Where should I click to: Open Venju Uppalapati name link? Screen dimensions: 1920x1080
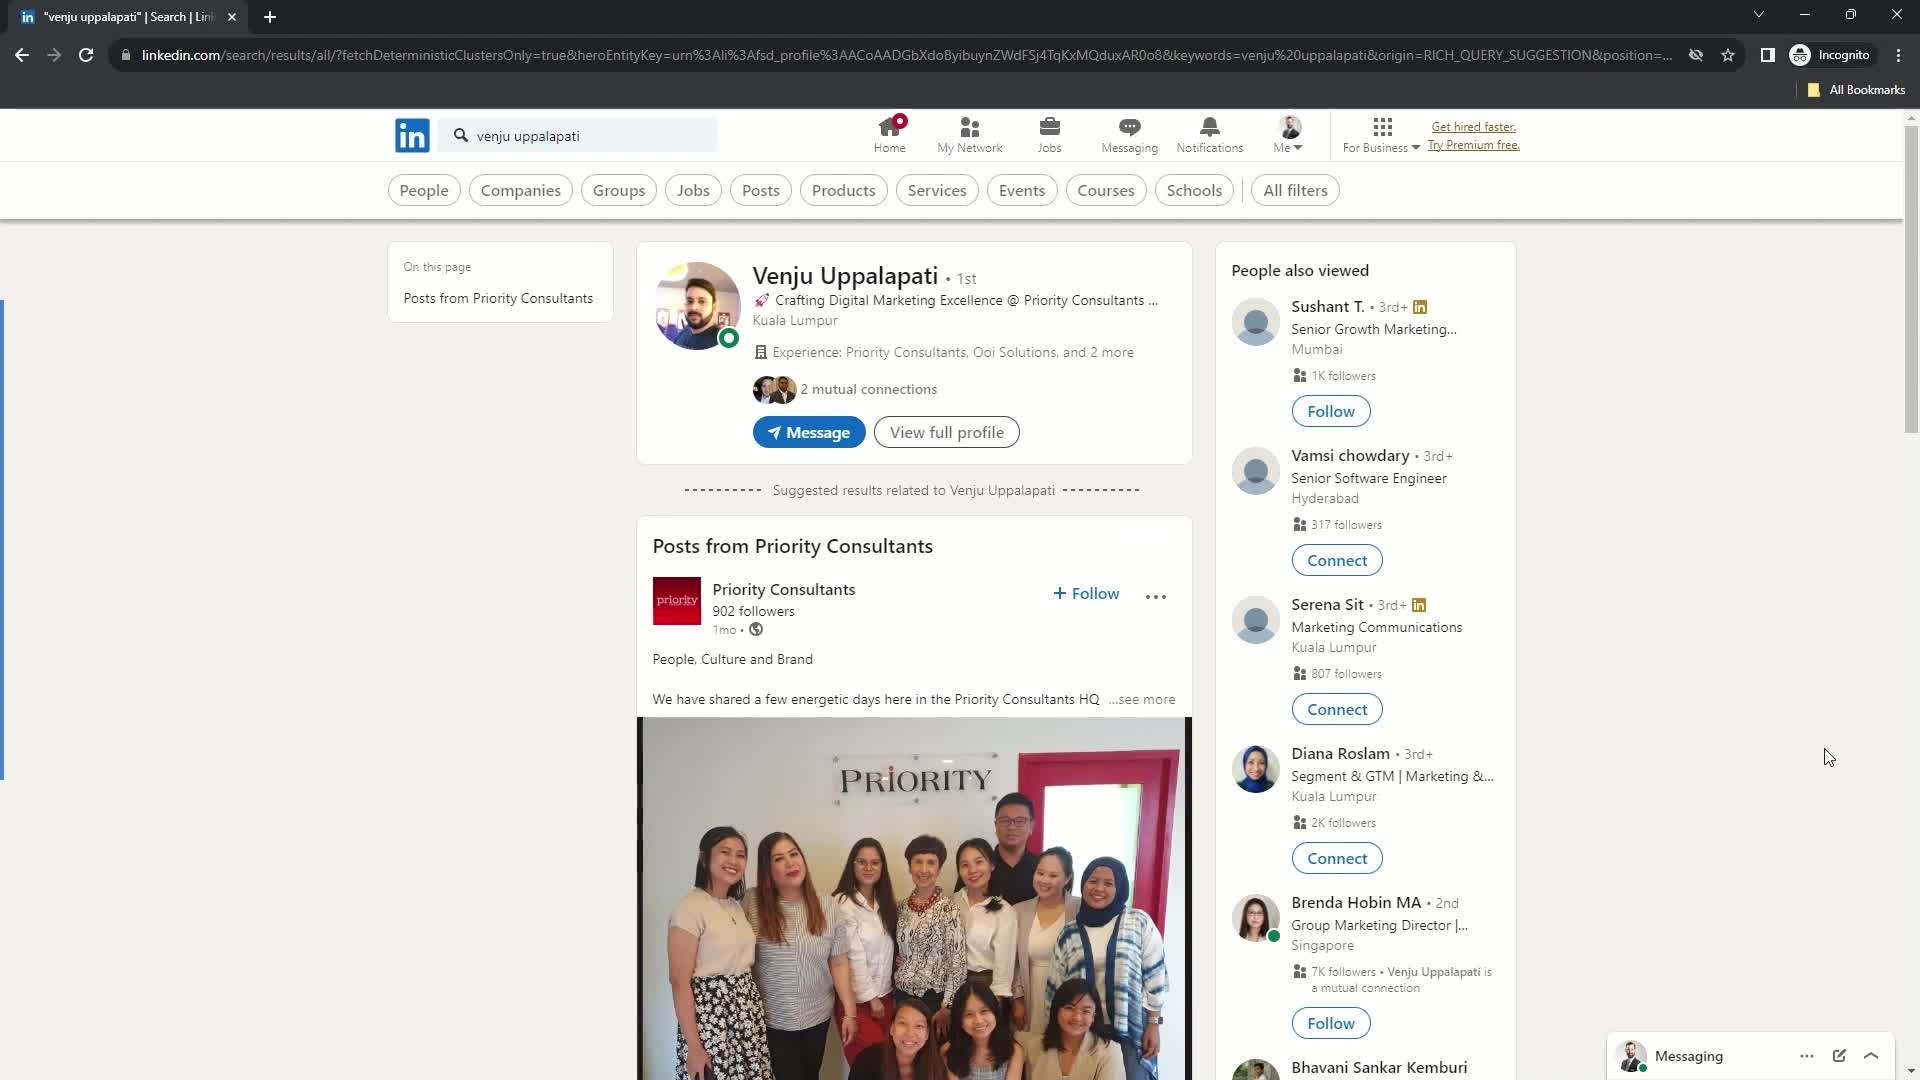pyautogui.click(x=845, y=276)
